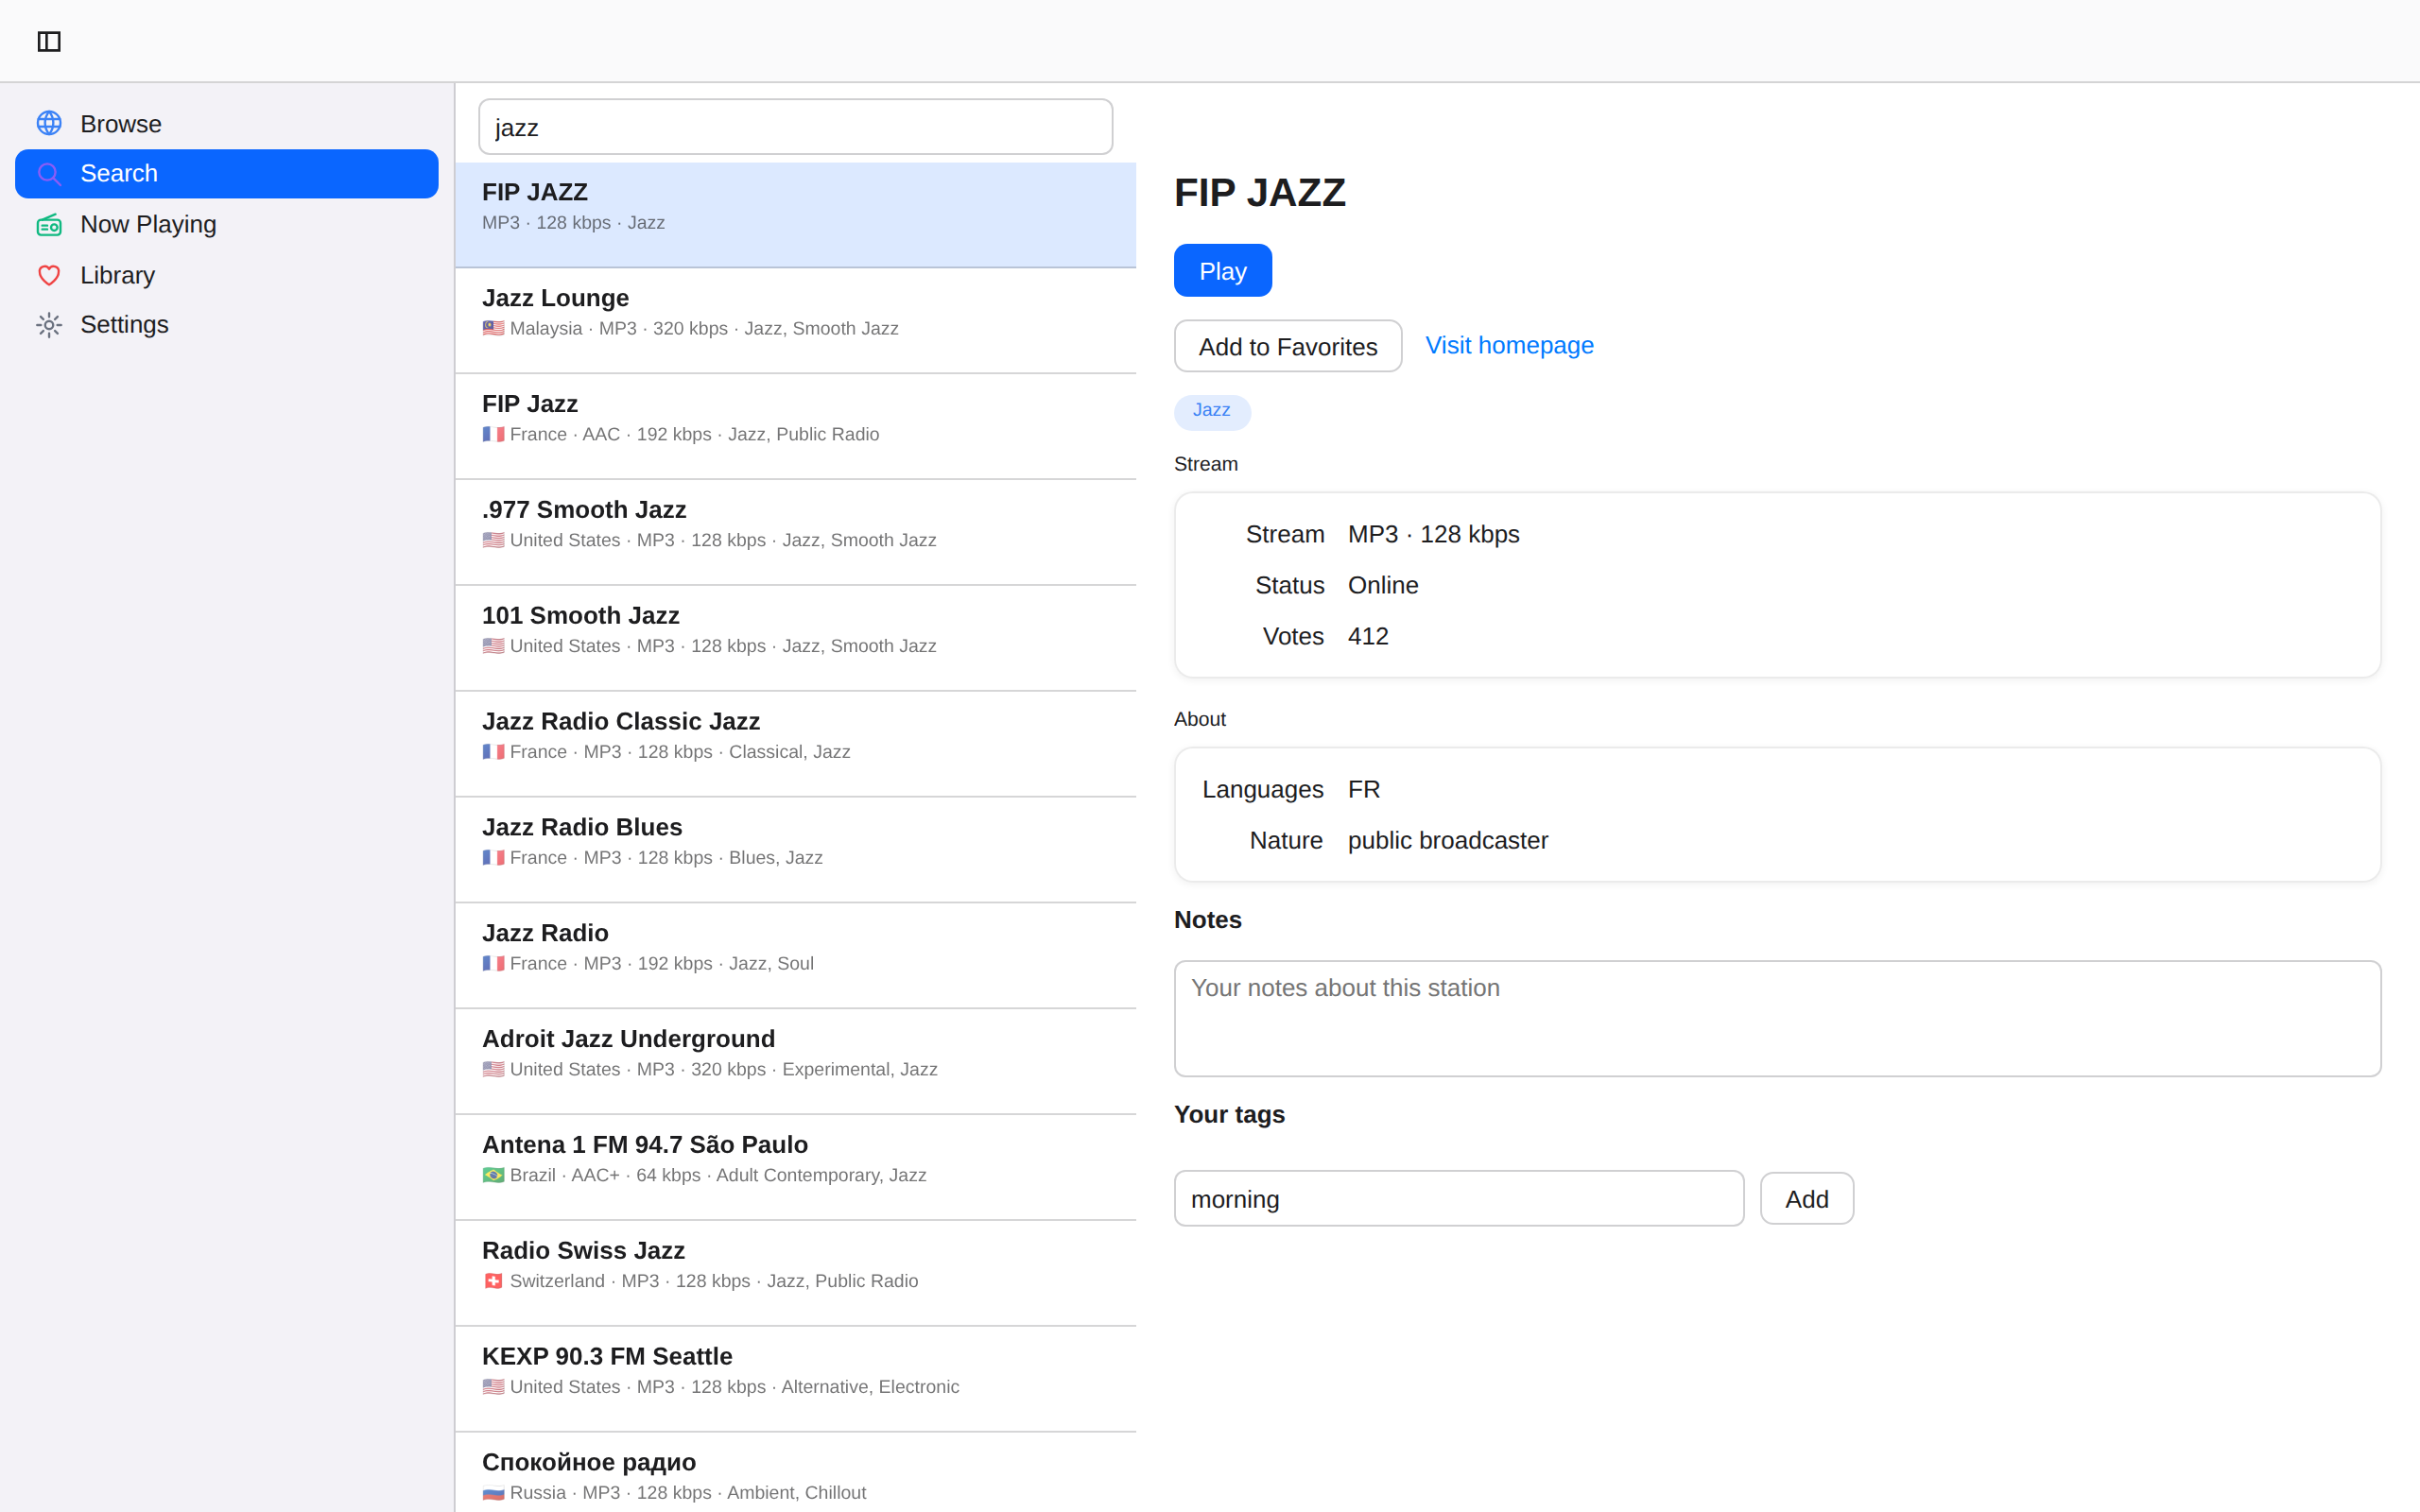2420x1512 pixels.
Task: Play the FIP JAZZ station
Action: (x=1222, y=270)
